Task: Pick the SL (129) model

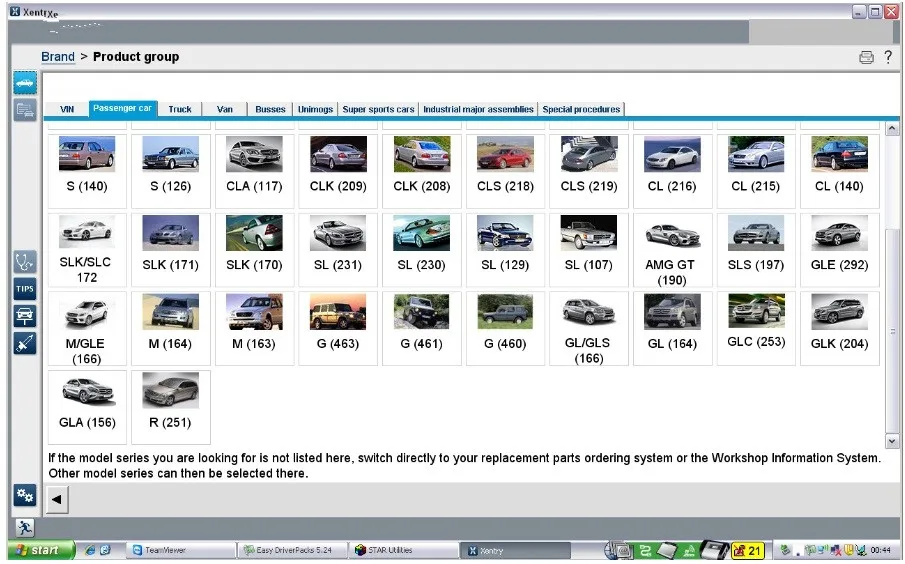Action: click(x=506, y=250)
